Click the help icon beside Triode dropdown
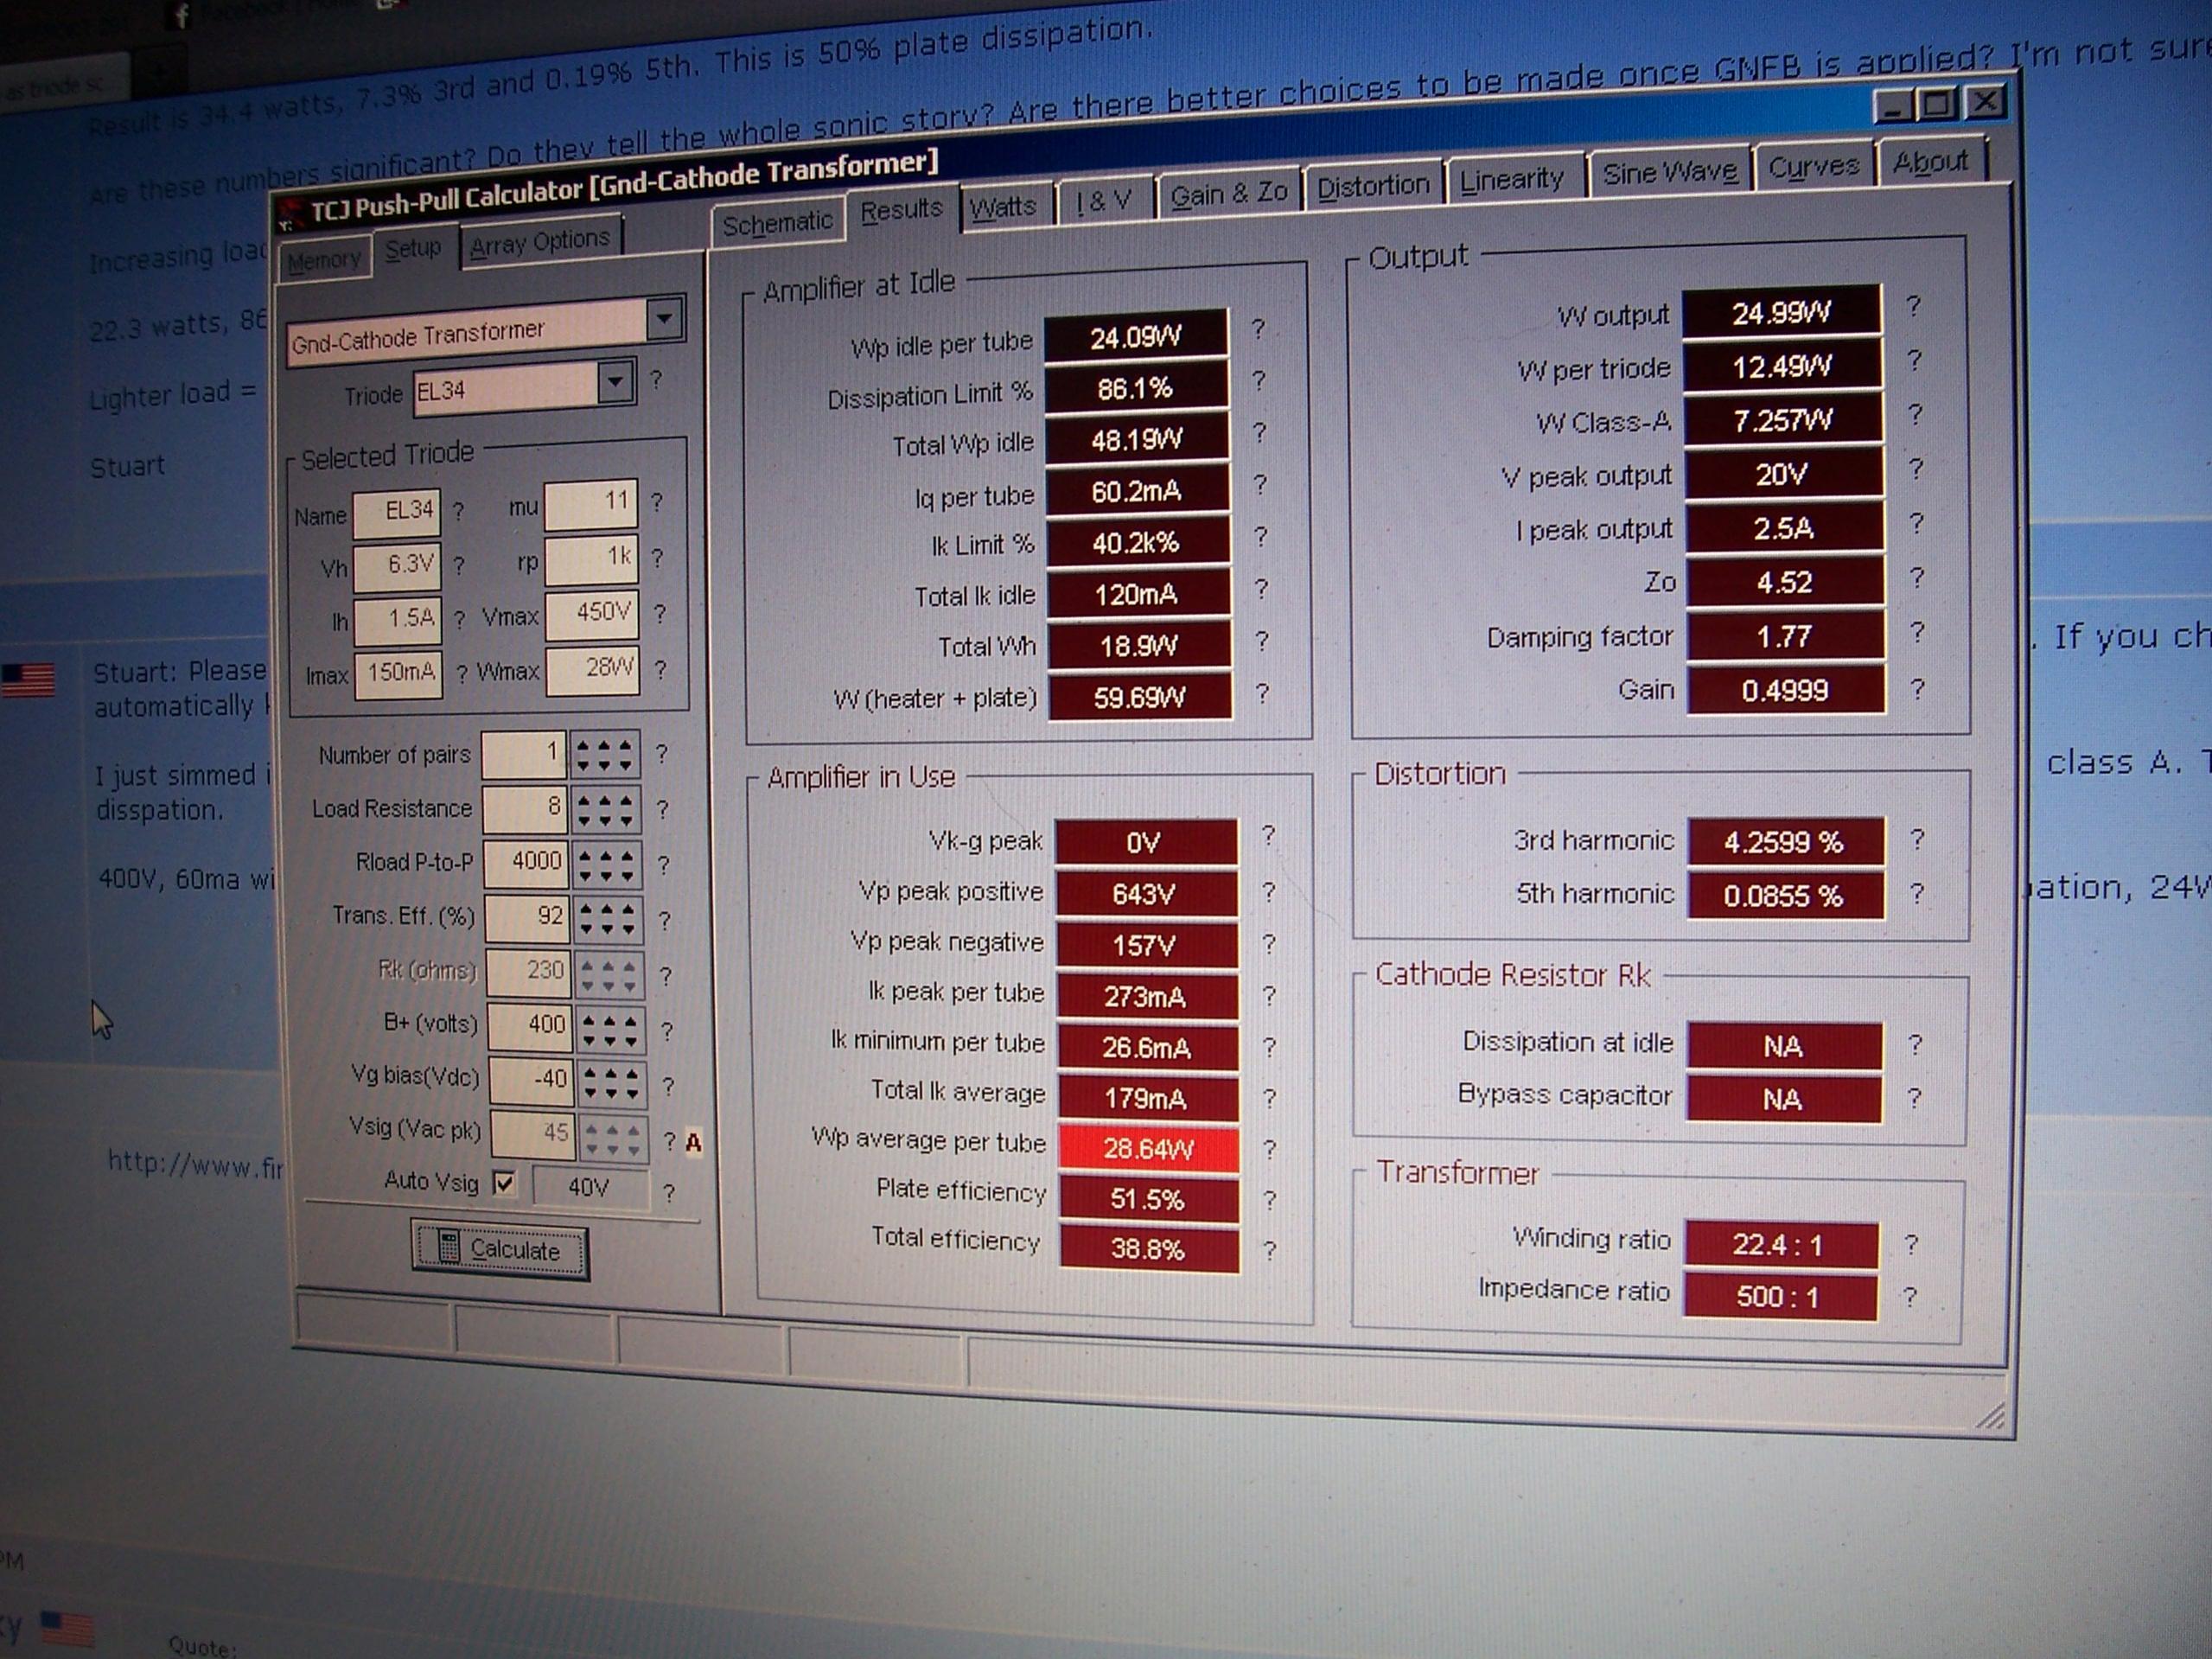Screen dimensions: 2212x1659 [x=656, y=379]
